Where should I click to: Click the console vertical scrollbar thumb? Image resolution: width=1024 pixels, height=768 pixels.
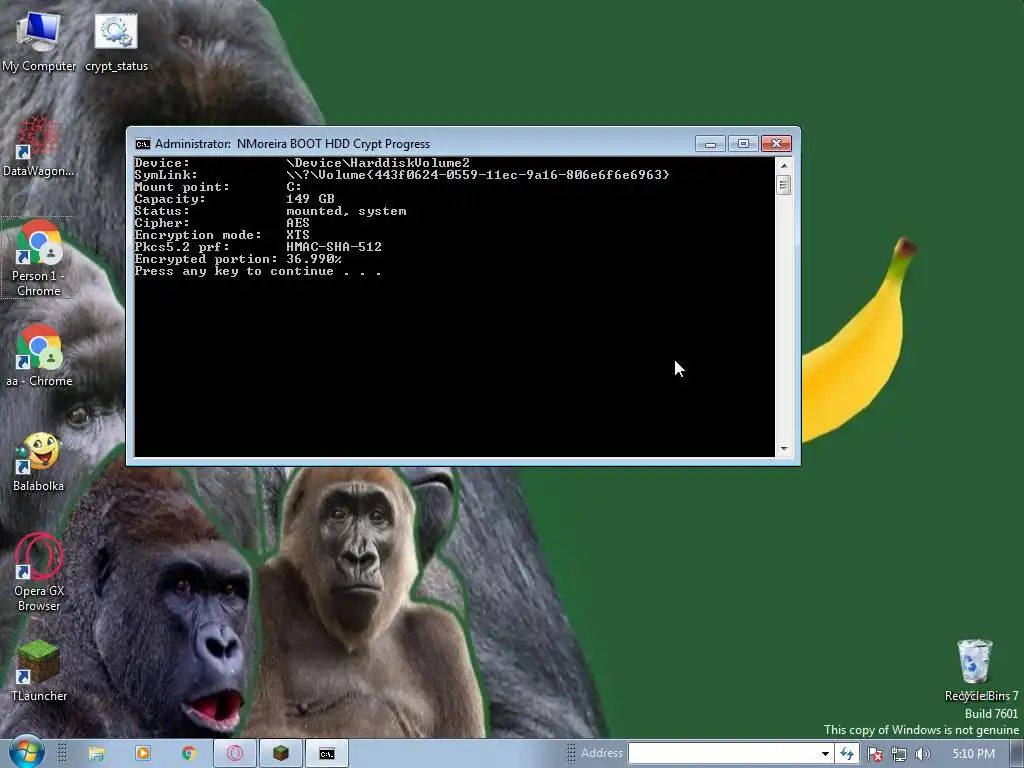(x=784, y=185)
